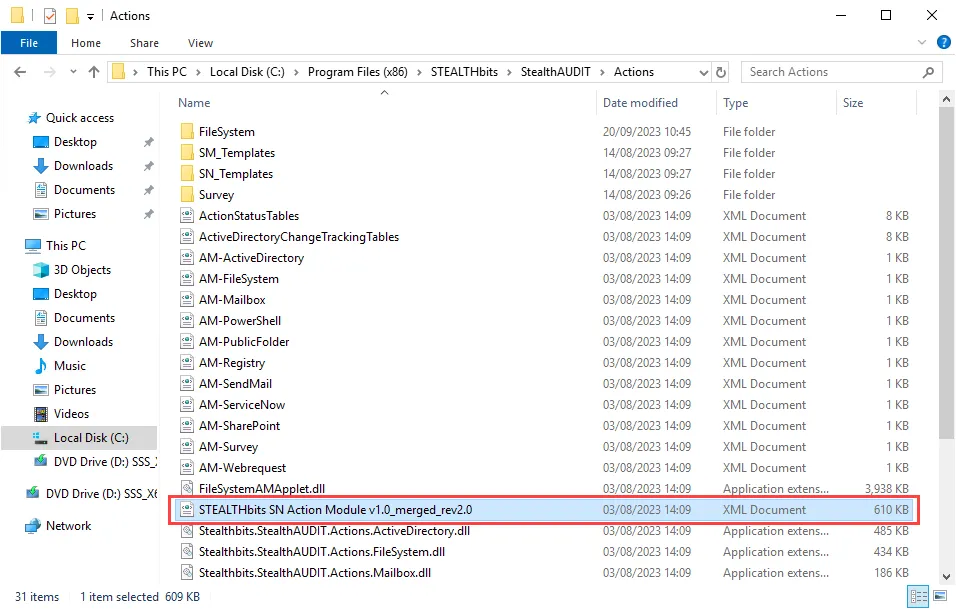956x609 pixels.
Task: Open the File menu
Action: pyautogui.click(x=29, y=43)
